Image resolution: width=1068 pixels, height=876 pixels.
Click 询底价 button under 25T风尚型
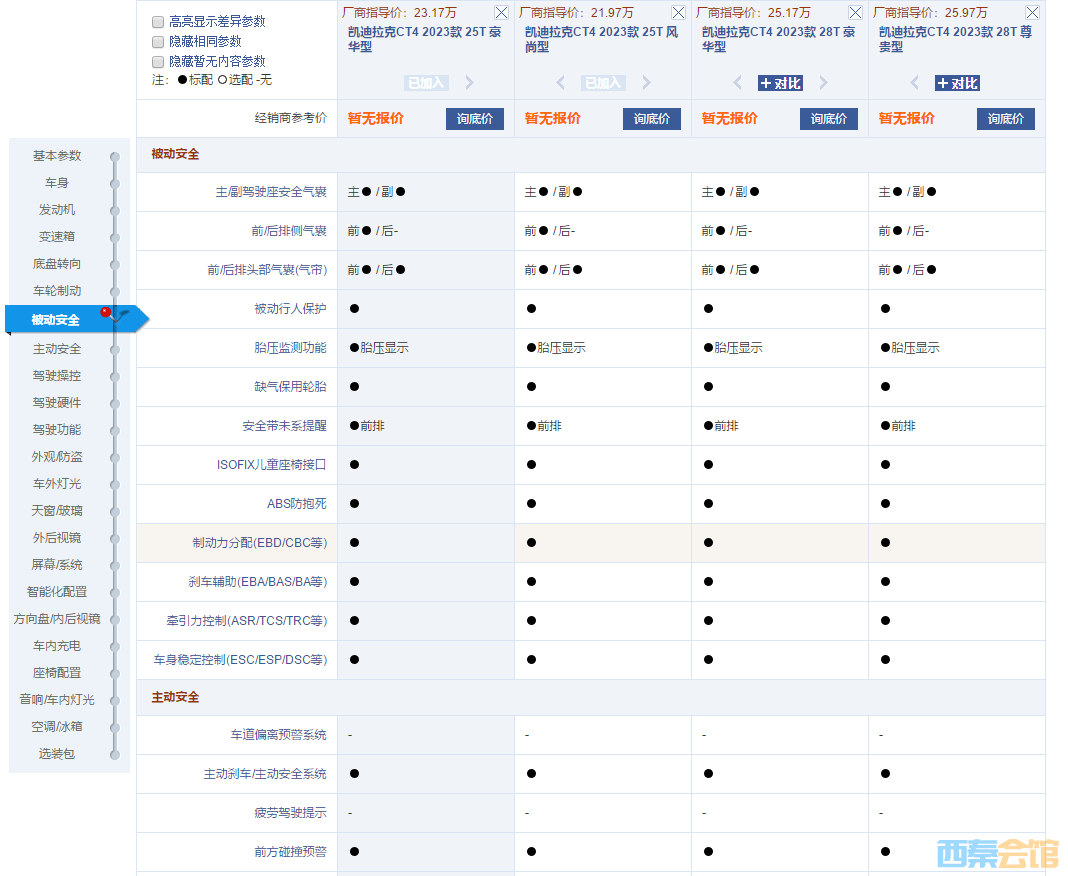pos(651,118)
